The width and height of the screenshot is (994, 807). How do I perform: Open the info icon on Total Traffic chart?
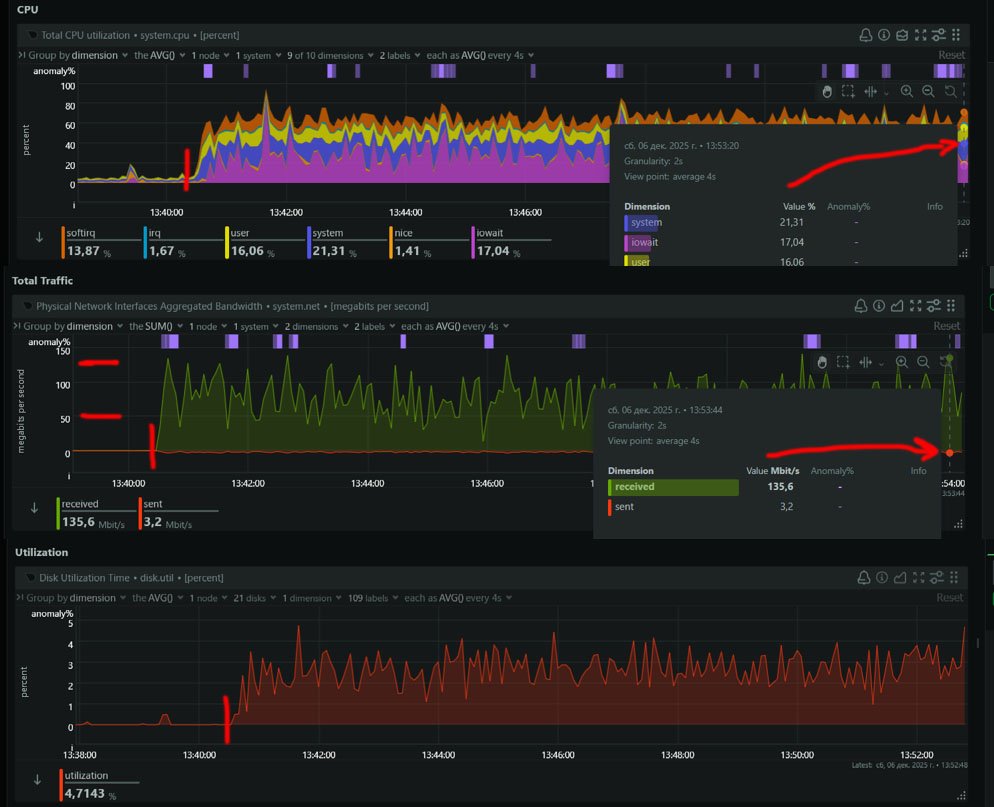[x=879, y=305]
